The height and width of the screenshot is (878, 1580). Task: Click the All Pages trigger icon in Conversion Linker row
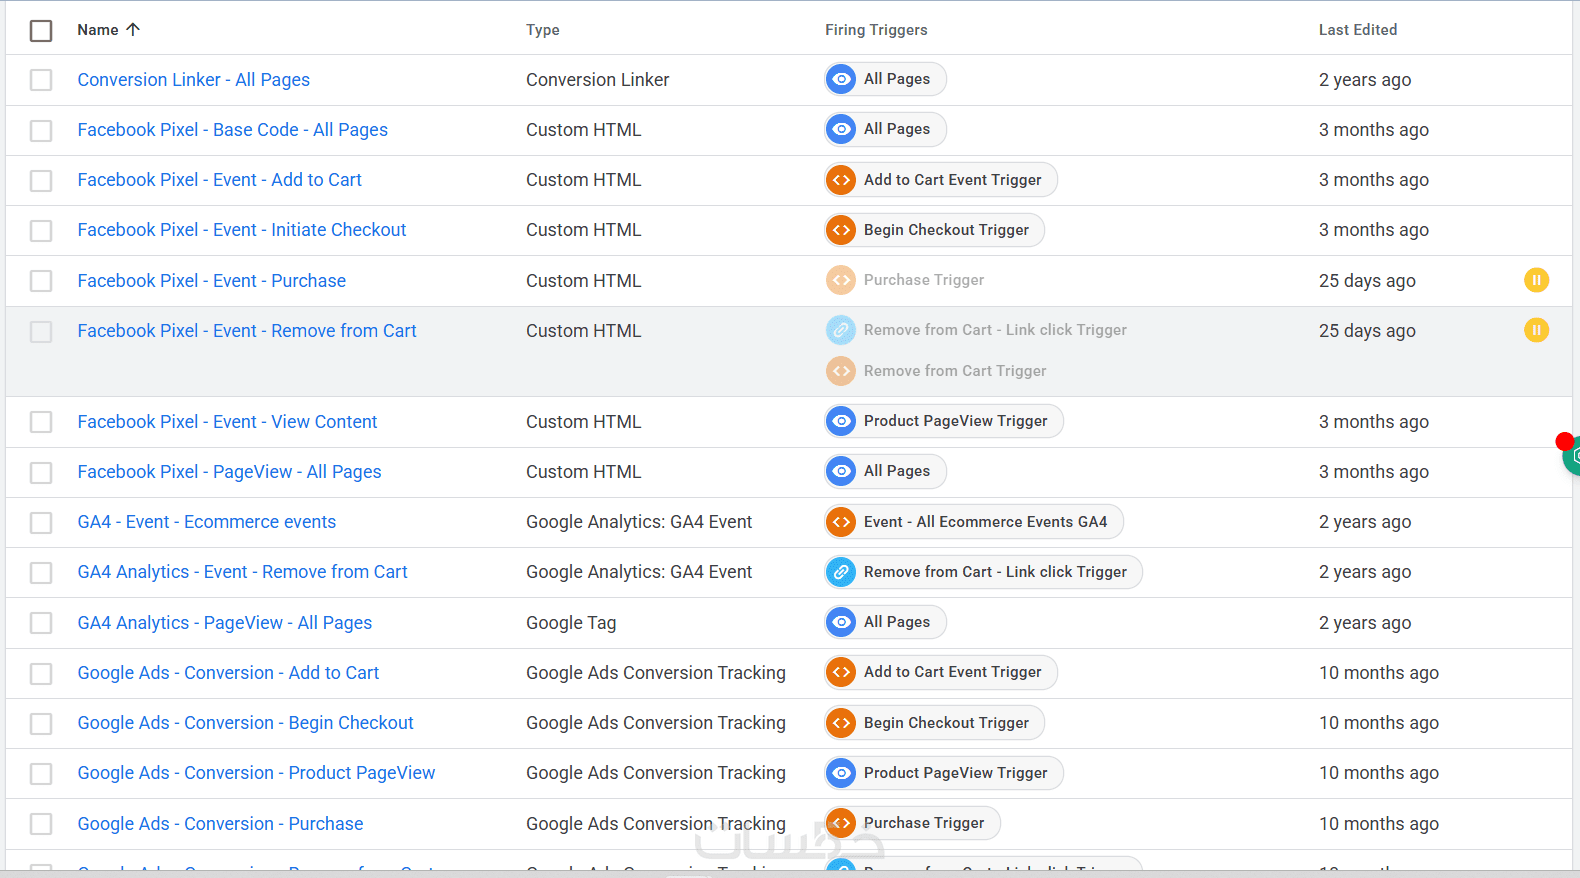842,79
